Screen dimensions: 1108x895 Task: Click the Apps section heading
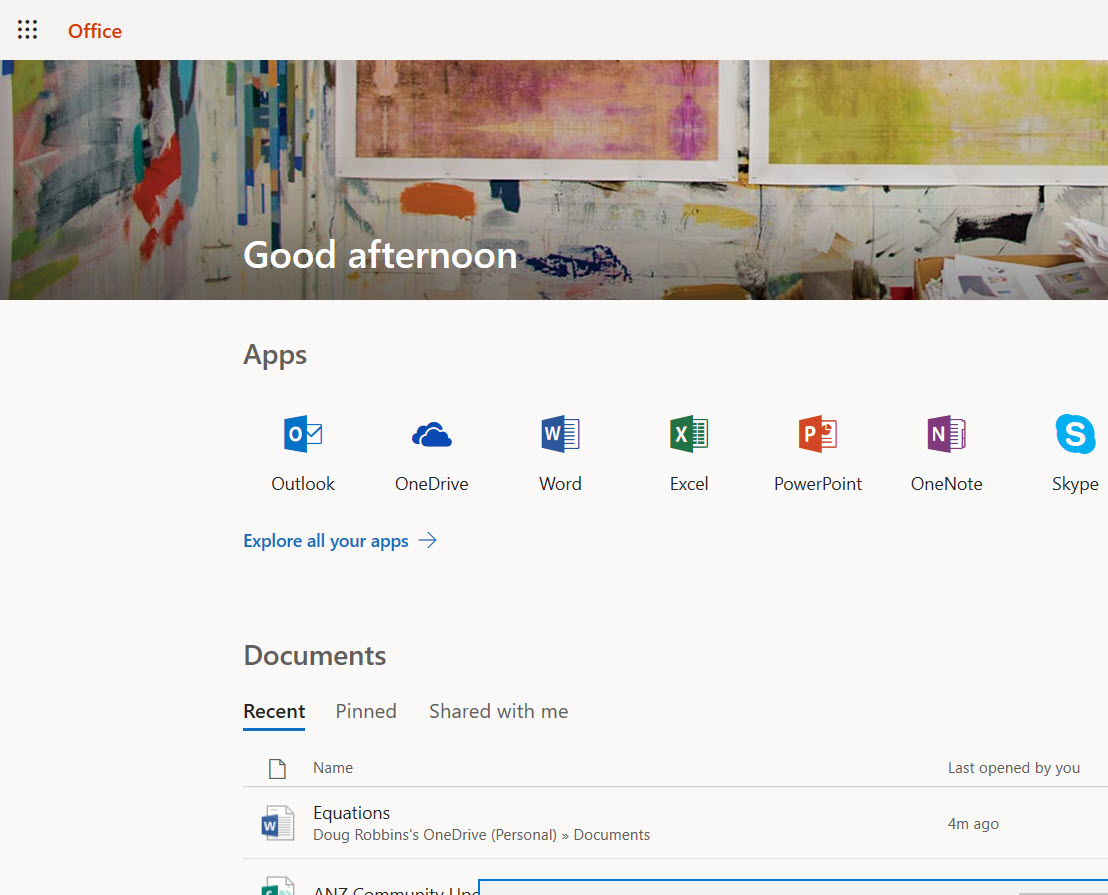275,355
